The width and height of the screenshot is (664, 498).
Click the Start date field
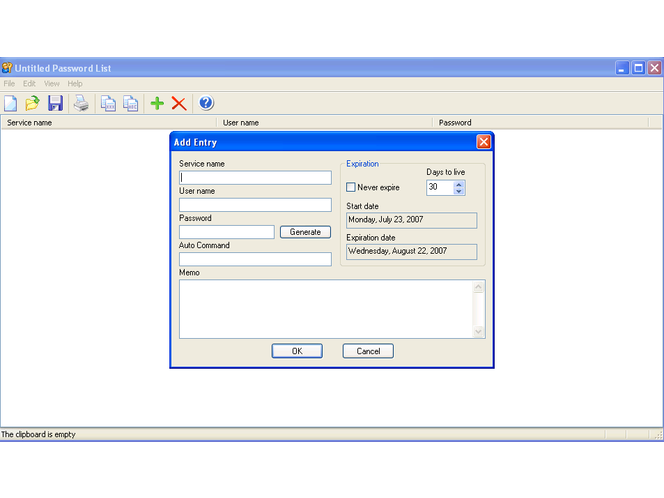(412, 220)
